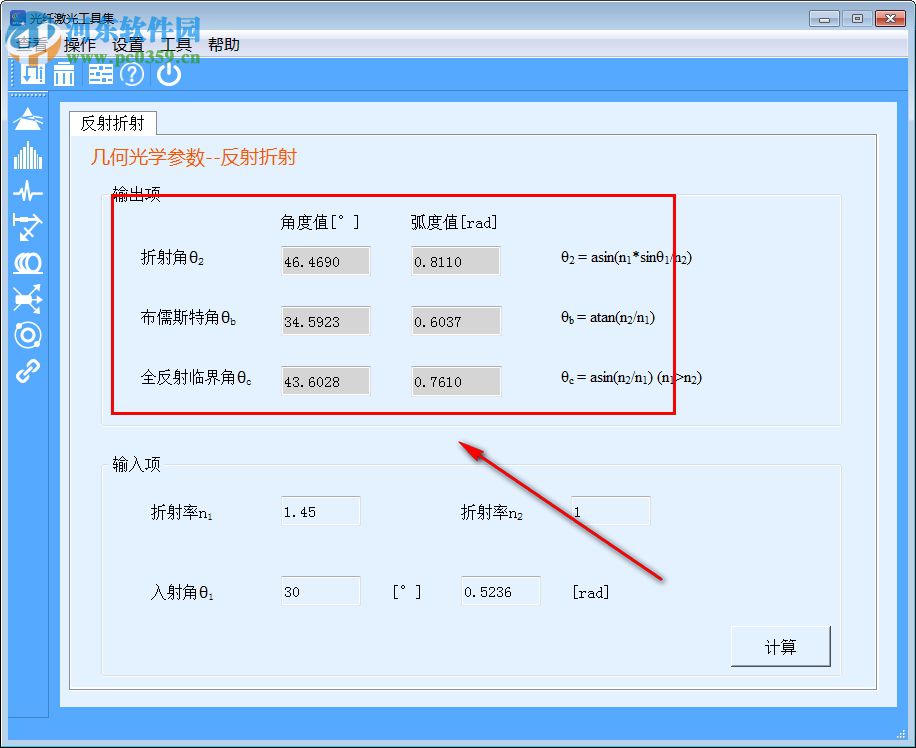Open the 工具 menu

(176, 44)
